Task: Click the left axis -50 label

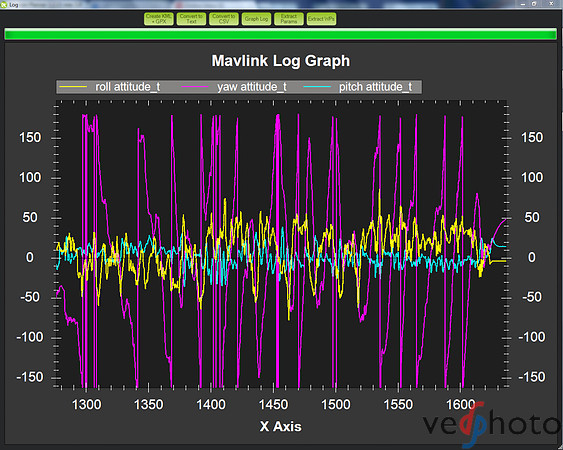Action: tap(30, 297)
